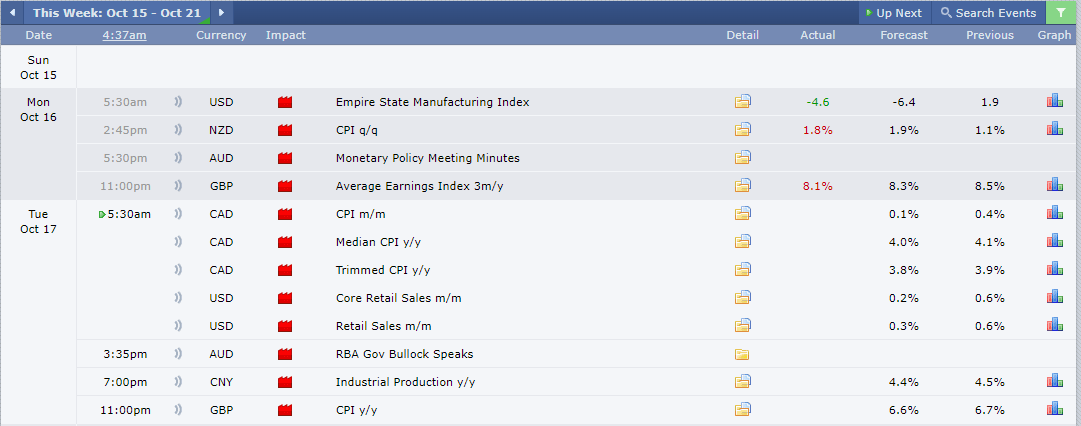Screen dimensions: 1081x426
Task: Open detail folder for Empire State Manufacturing Index
Action: (742, 102)
